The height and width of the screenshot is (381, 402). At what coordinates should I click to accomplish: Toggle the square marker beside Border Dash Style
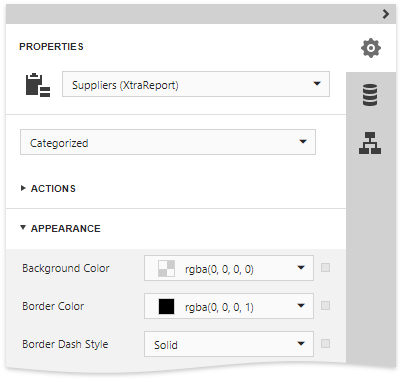325,344
